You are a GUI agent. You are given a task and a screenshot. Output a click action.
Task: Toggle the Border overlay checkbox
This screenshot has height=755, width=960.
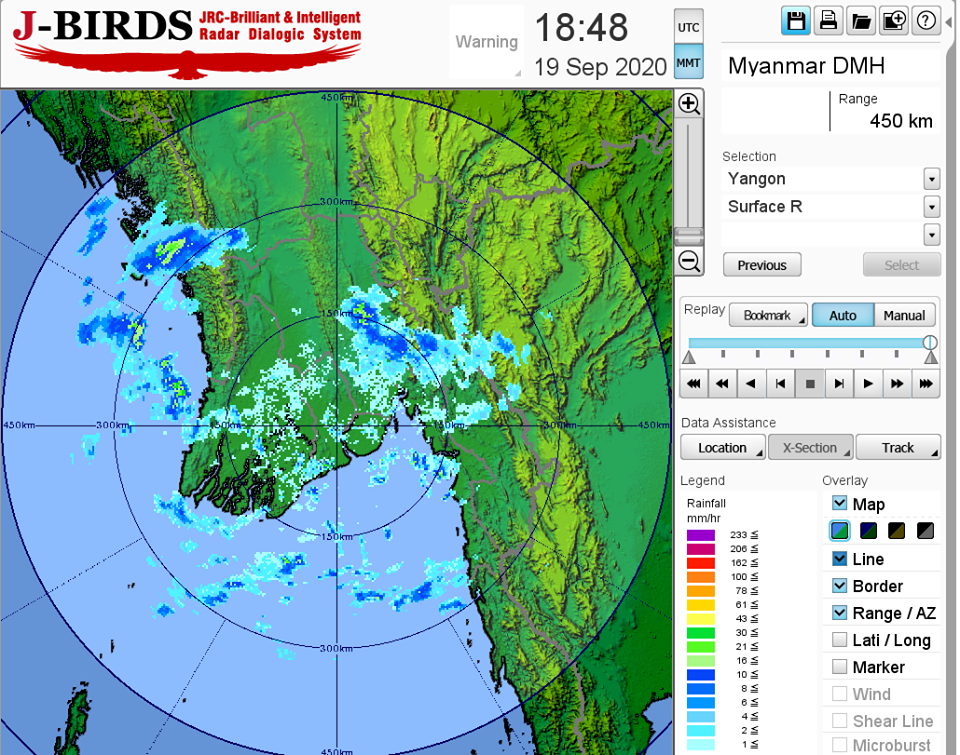pyautogui.click(x=840, y=586)
